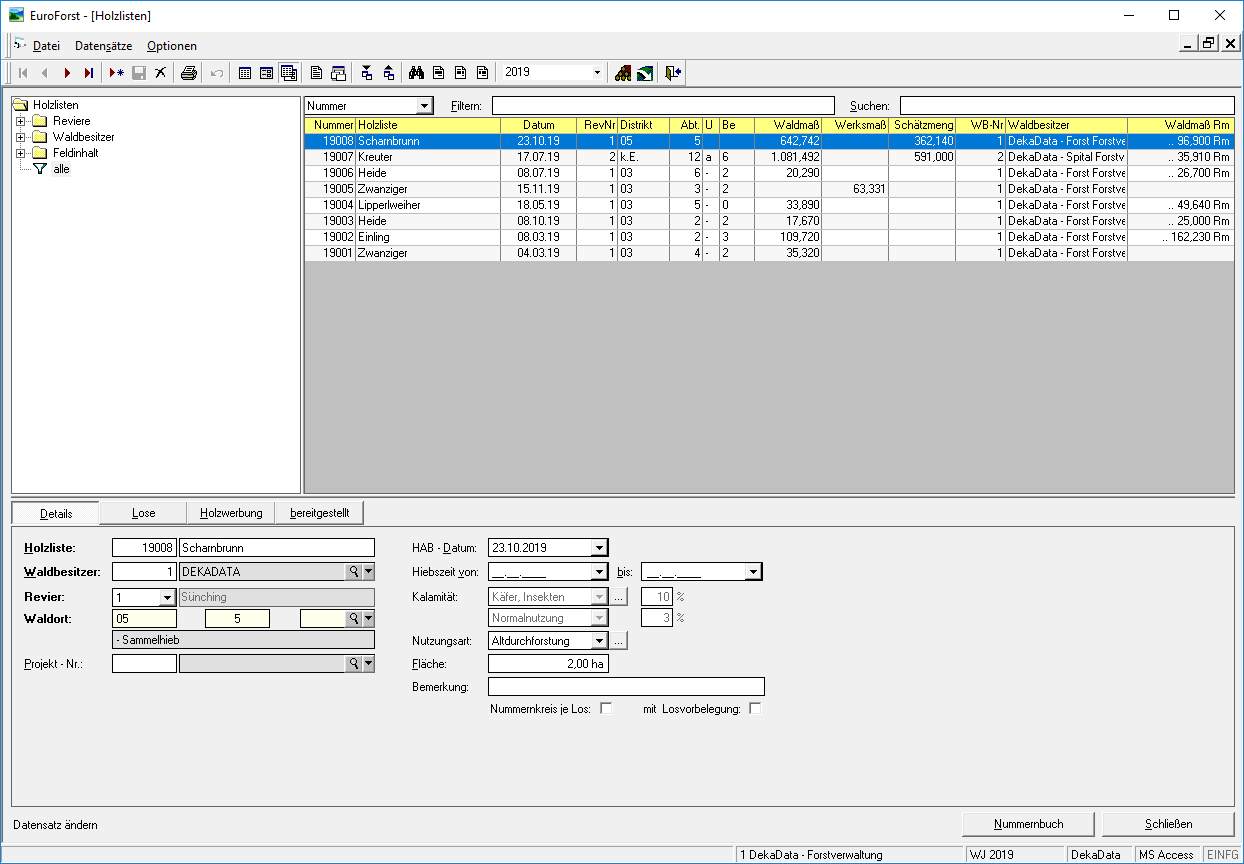Viewport: 1244px width, 864px height.
Task: Enable the 'Nummernkreis je Los' checkbox
Action: (606, 709)
